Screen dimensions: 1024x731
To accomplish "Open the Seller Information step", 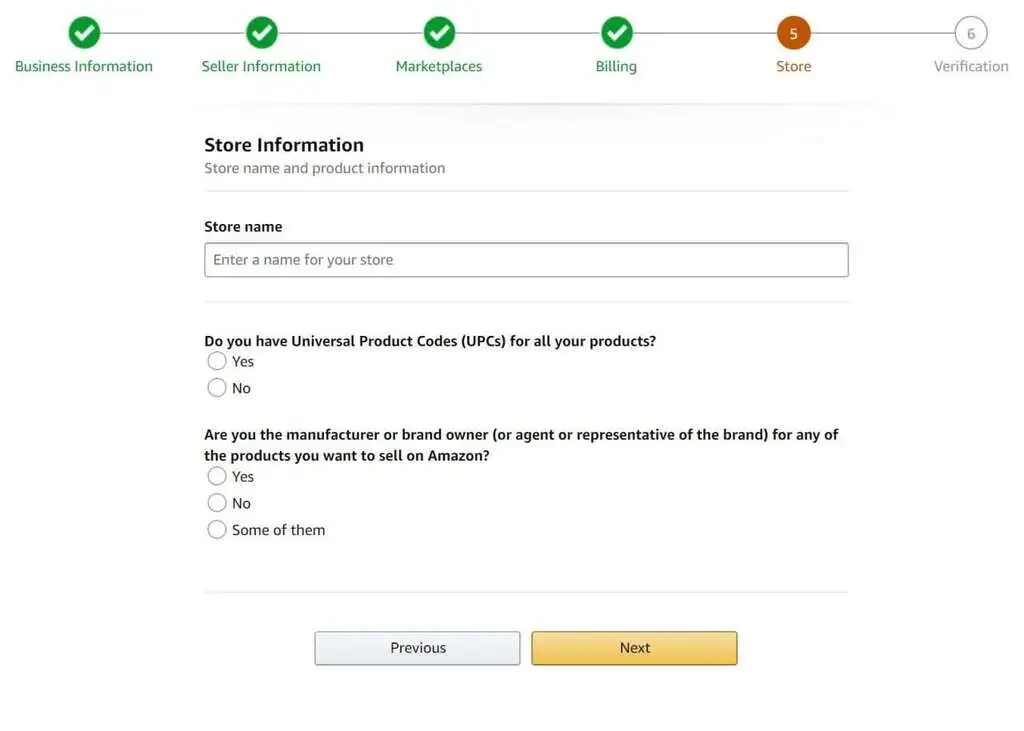I will point(261,66).
